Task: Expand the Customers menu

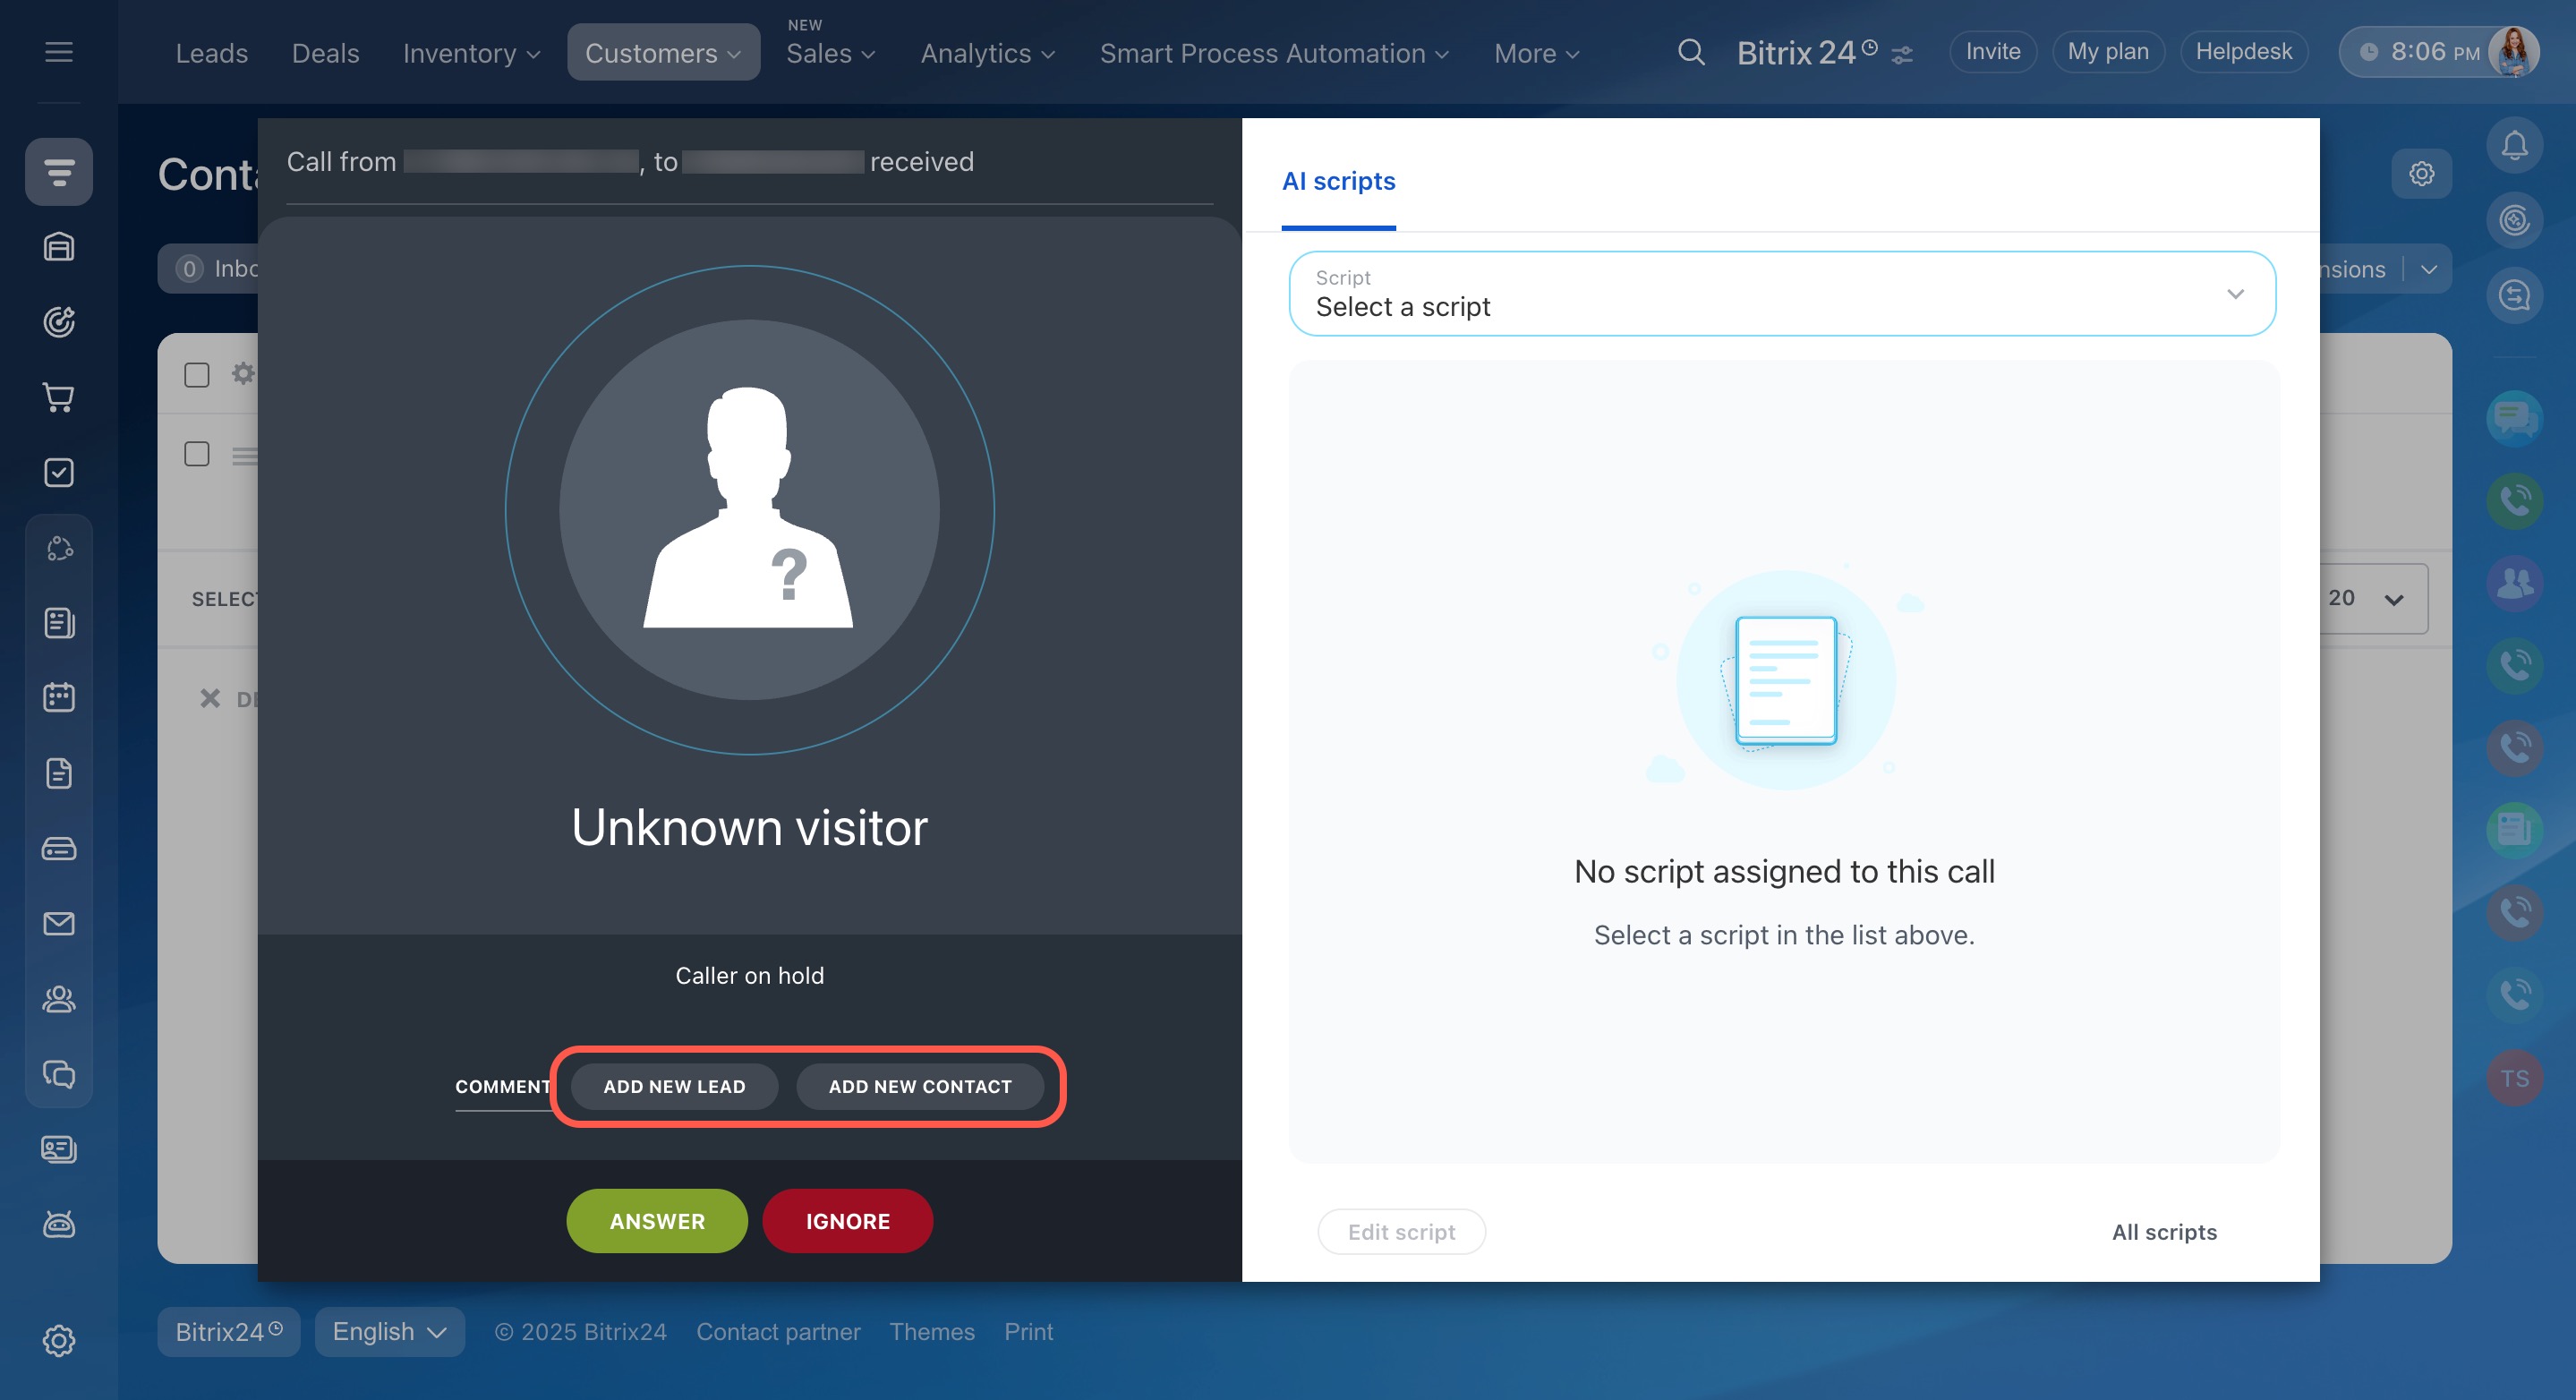Action: pyautogui.click(x=663, y=53)
